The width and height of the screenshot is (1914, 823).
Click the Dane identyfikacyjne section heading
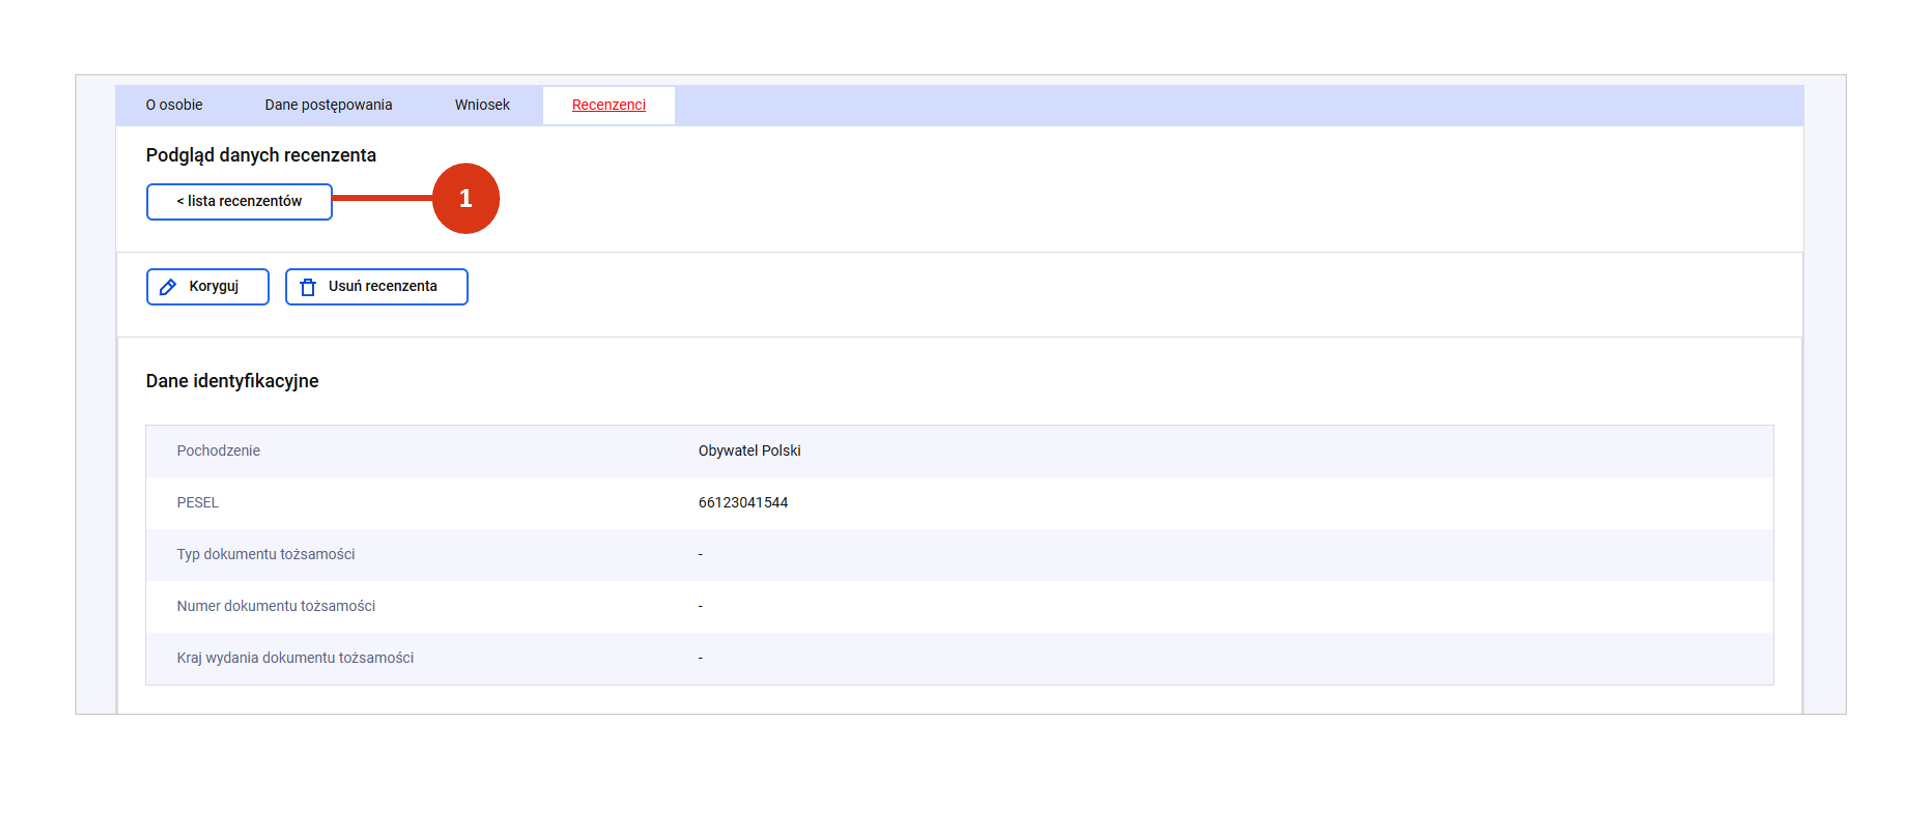pyautogui.click(x=232, y=381)
